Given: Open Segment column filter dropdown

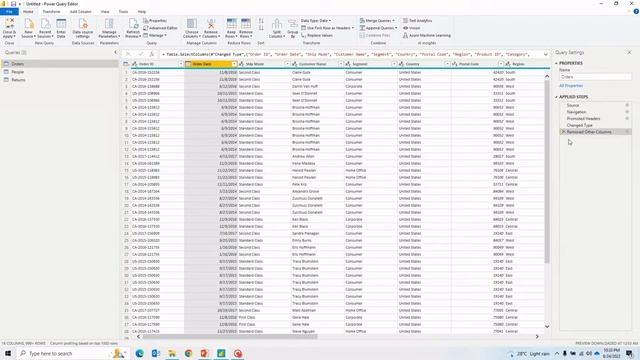Looking at the screenshot, I should [394, 64].
